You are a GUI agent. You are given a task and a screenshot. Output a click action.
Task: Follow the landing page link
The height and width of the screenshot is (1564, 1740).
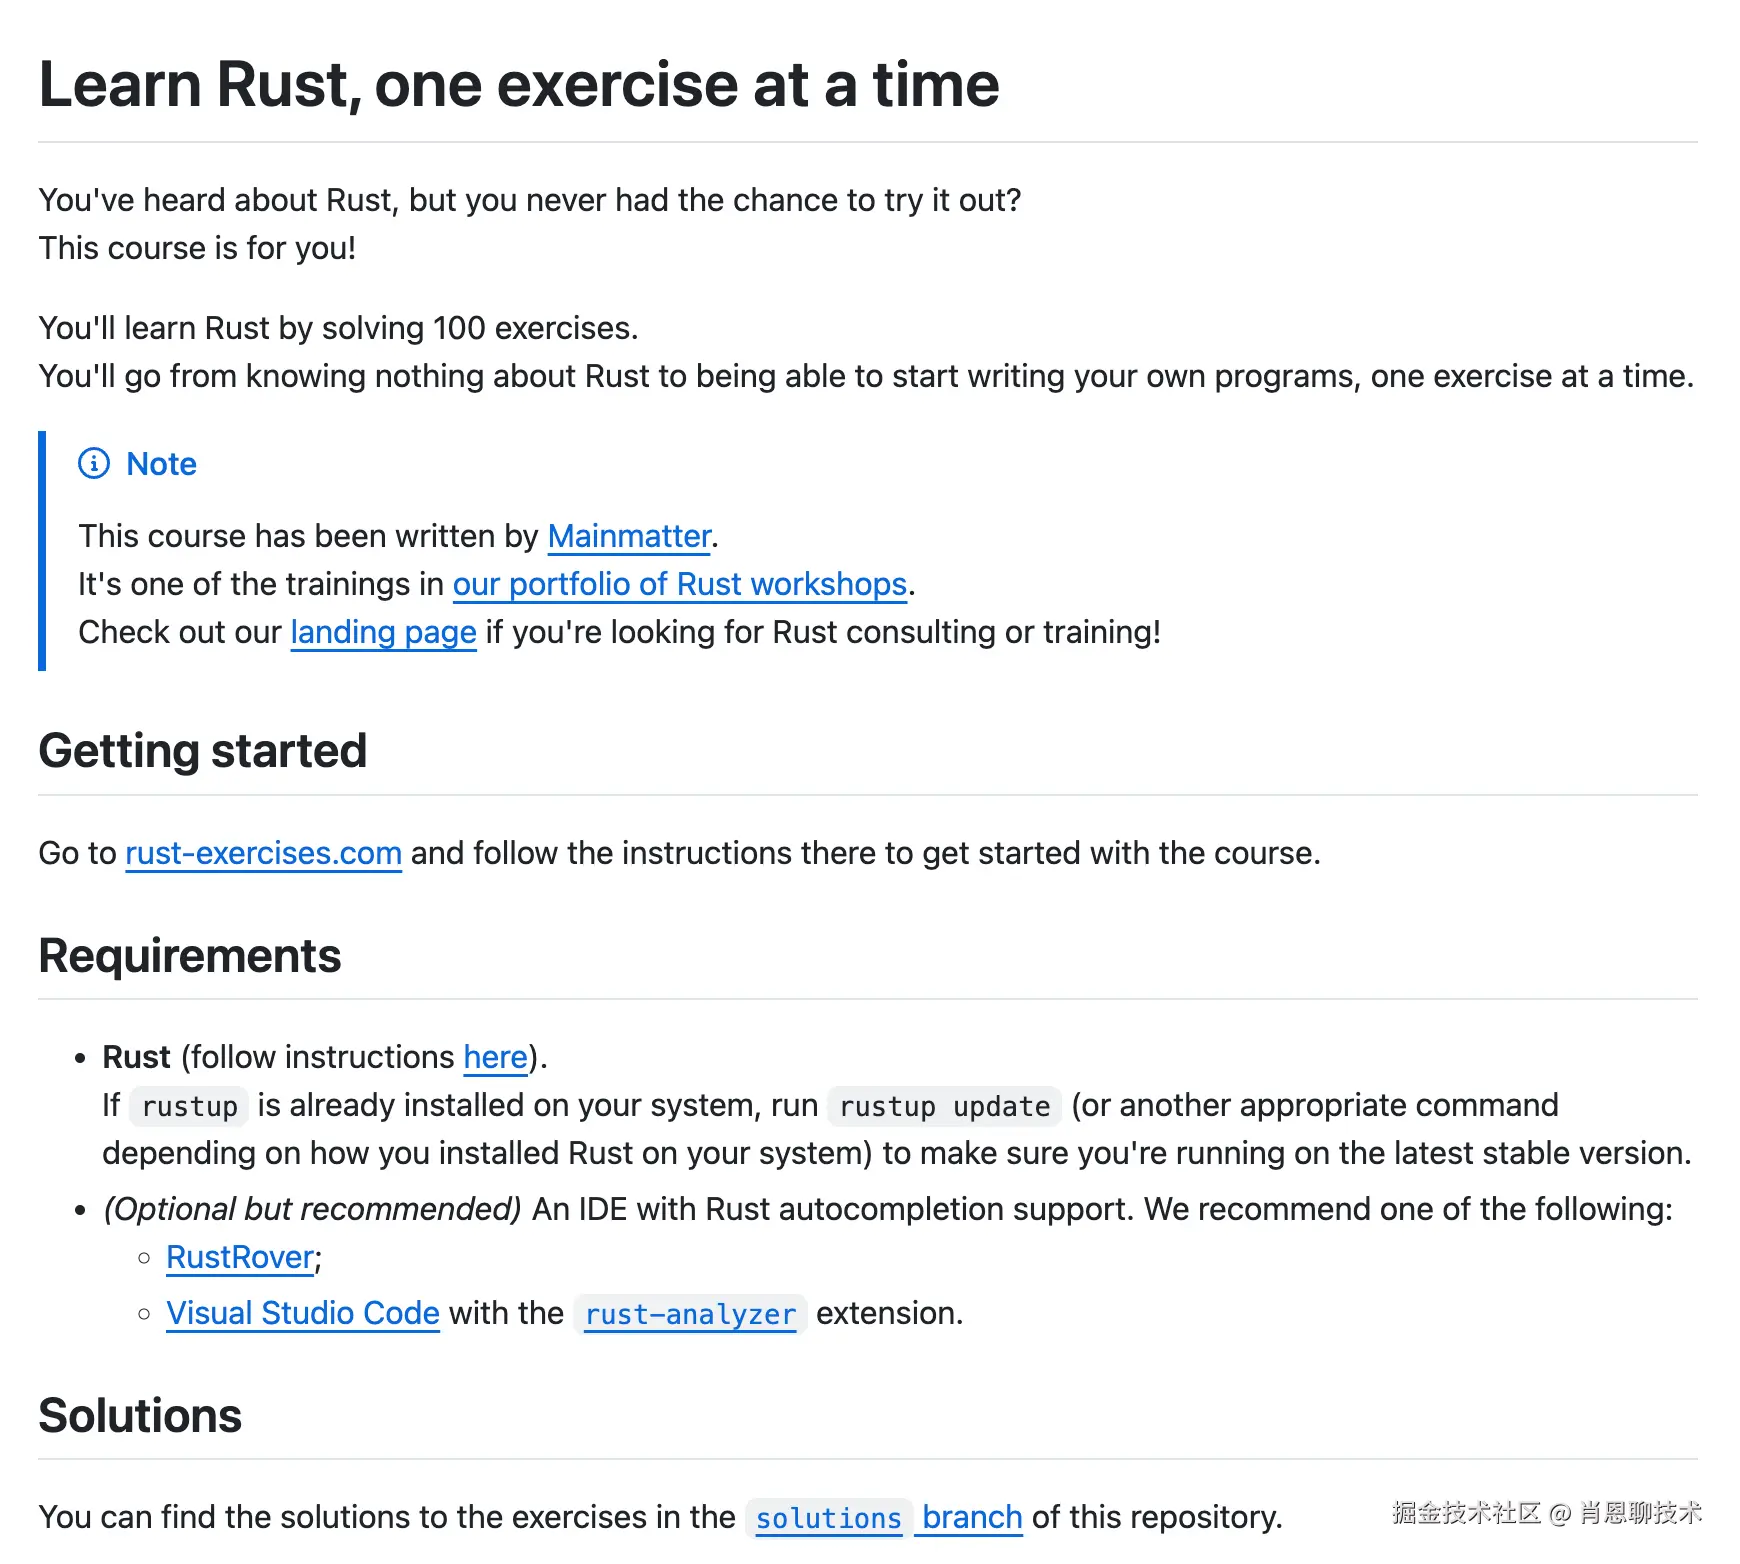[x=383, y=633]
